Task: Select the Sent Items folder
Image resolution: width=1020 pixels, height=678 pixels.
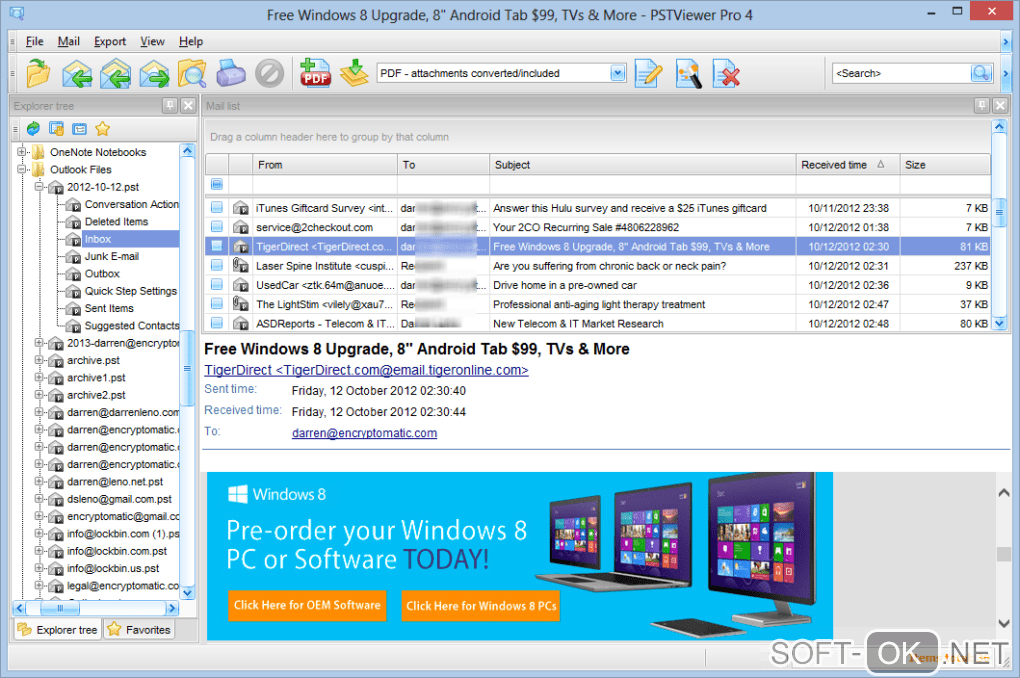Action: tap(109, 308)
